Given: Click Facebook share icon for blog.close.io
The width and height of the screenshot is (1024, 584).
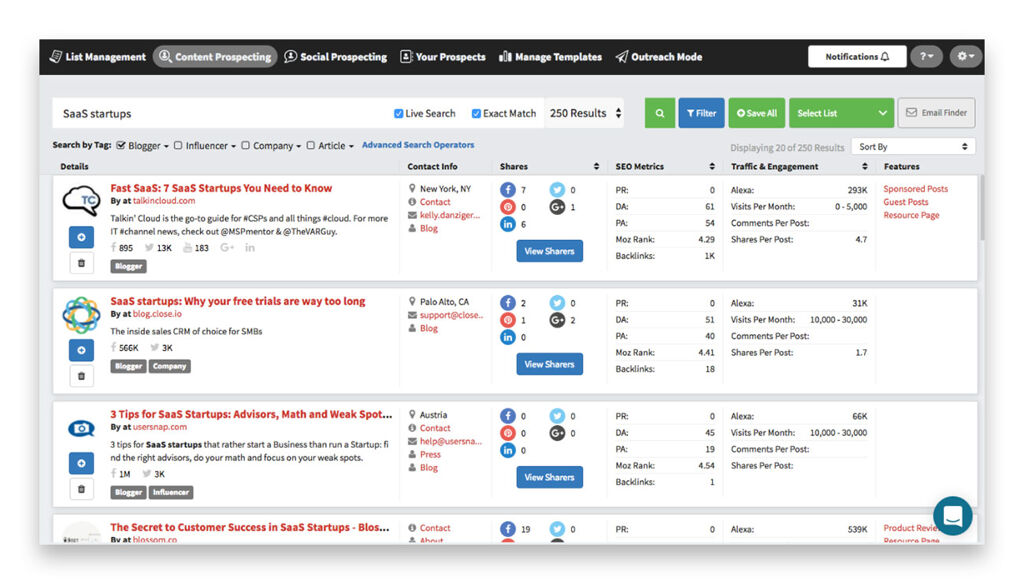Looking at the screenshot, I should click(x=508, y=303).
